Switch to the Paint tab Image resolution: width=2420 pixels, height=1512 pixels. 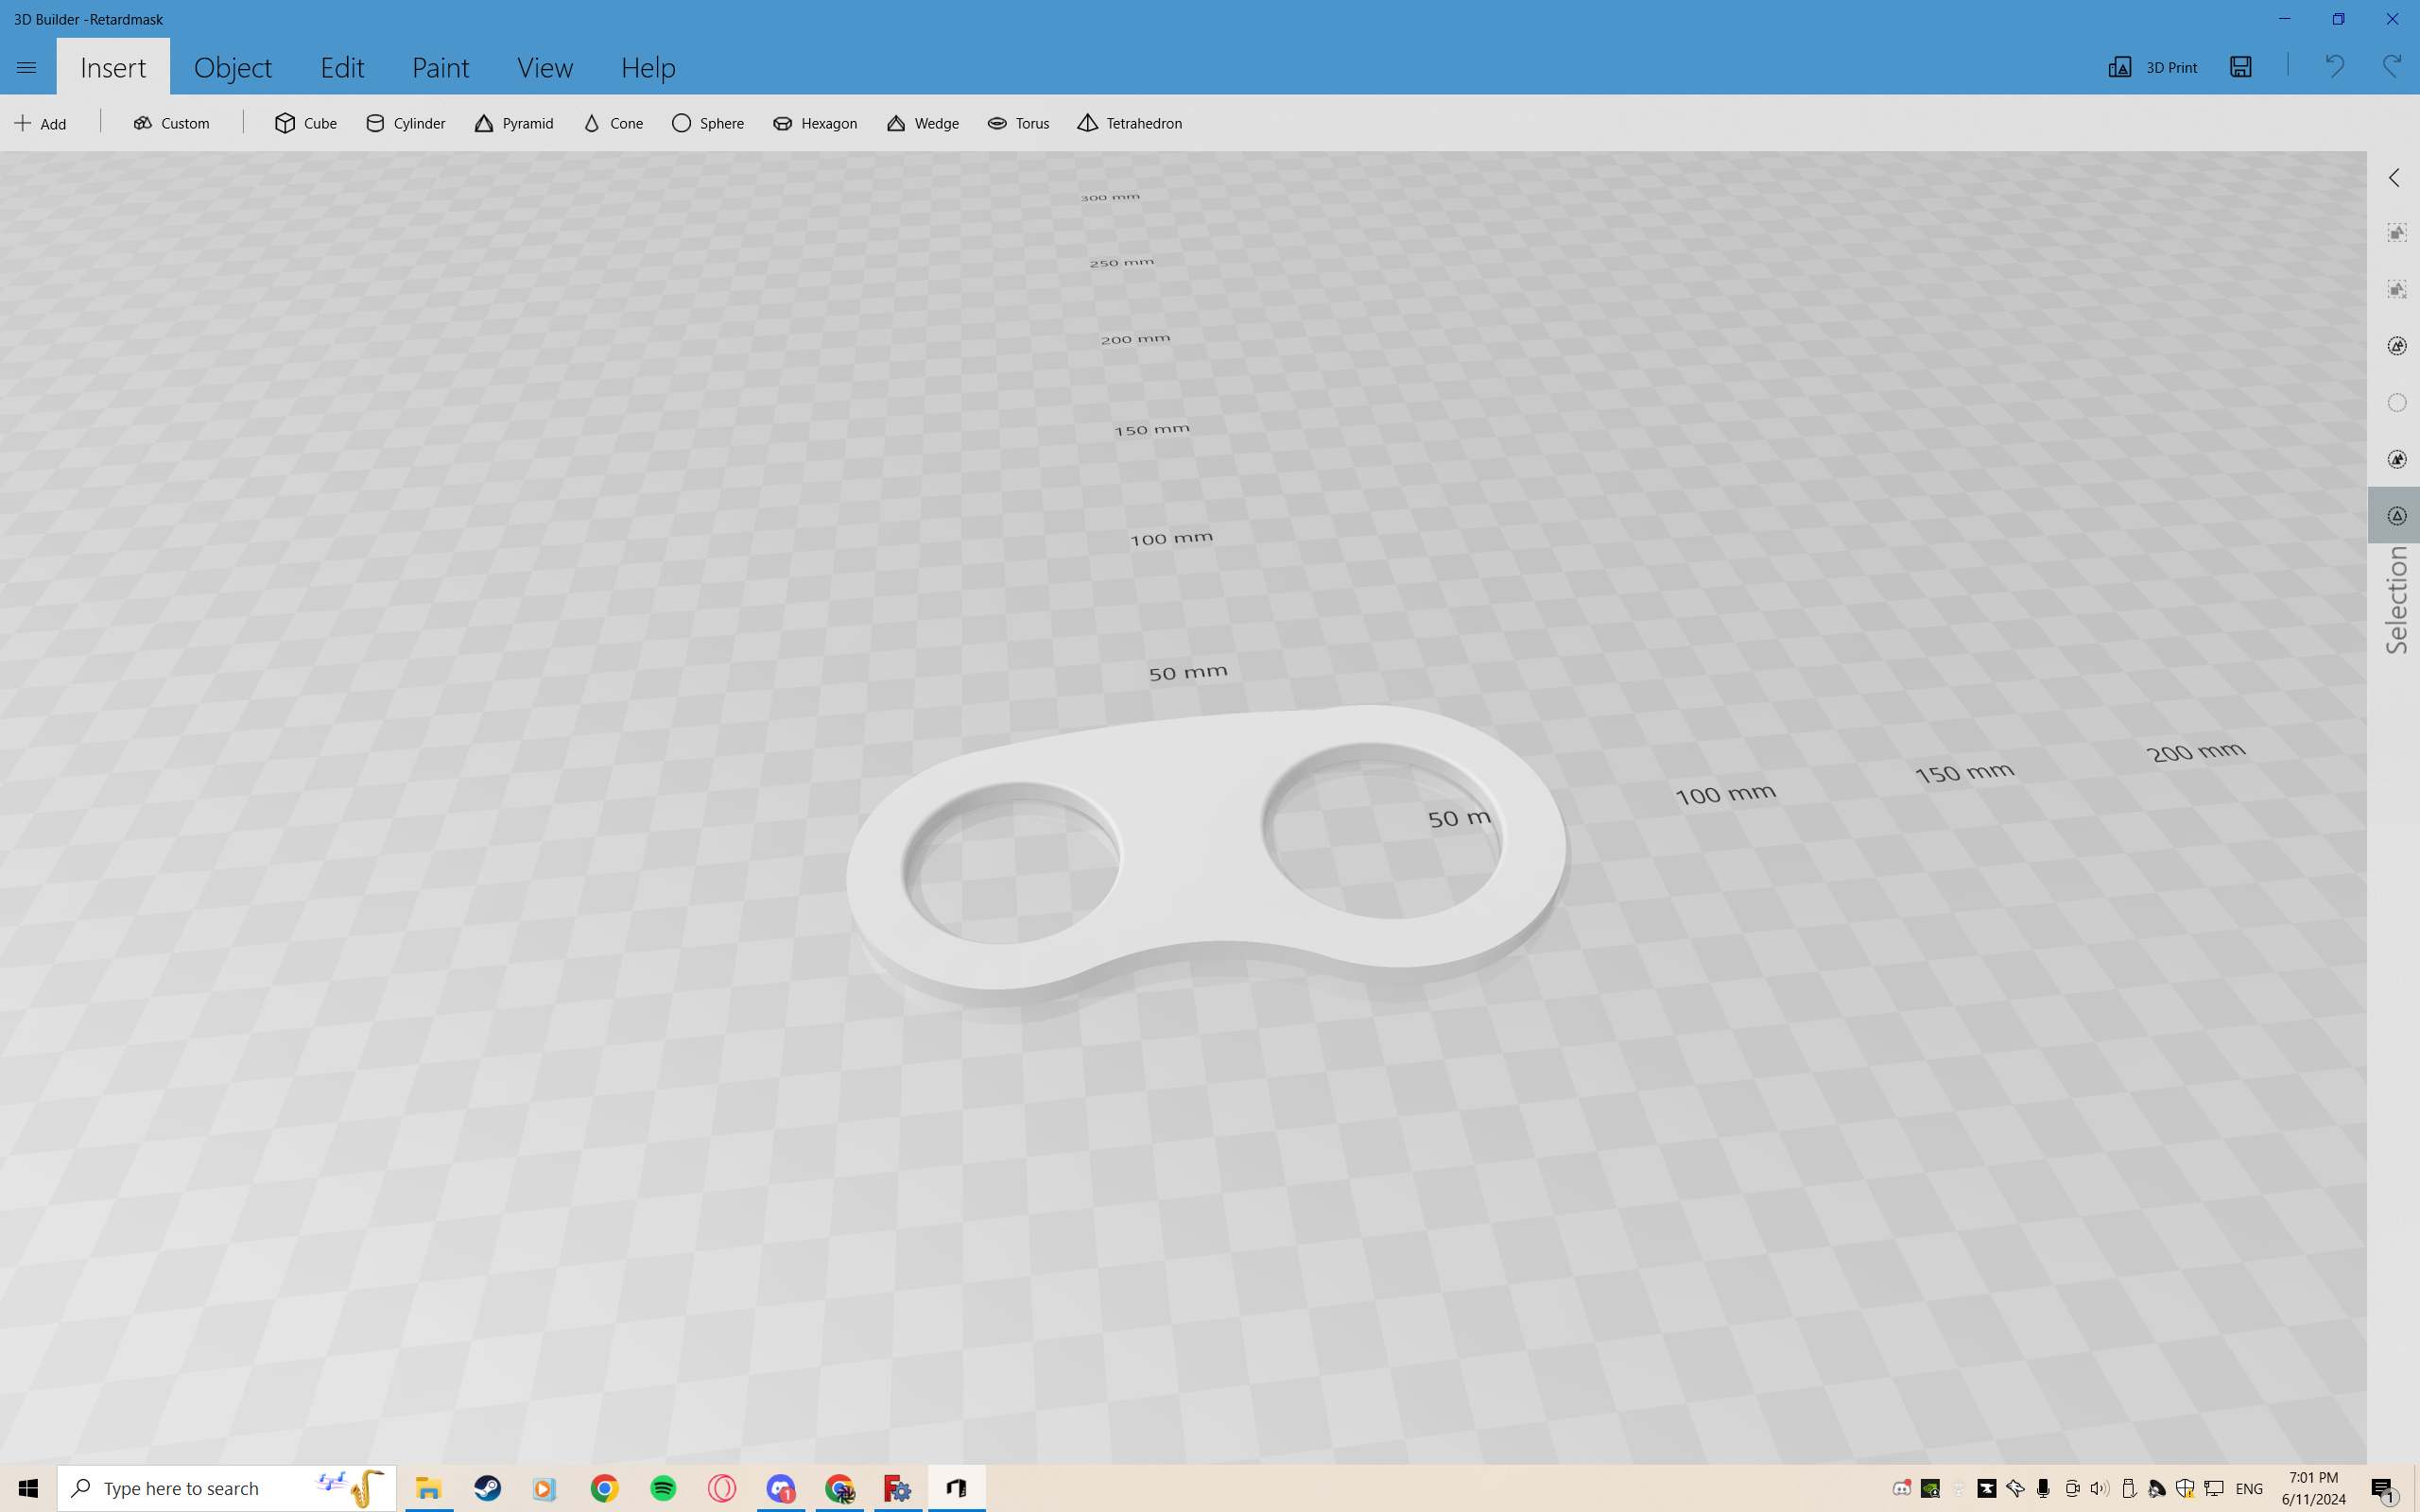440,67
